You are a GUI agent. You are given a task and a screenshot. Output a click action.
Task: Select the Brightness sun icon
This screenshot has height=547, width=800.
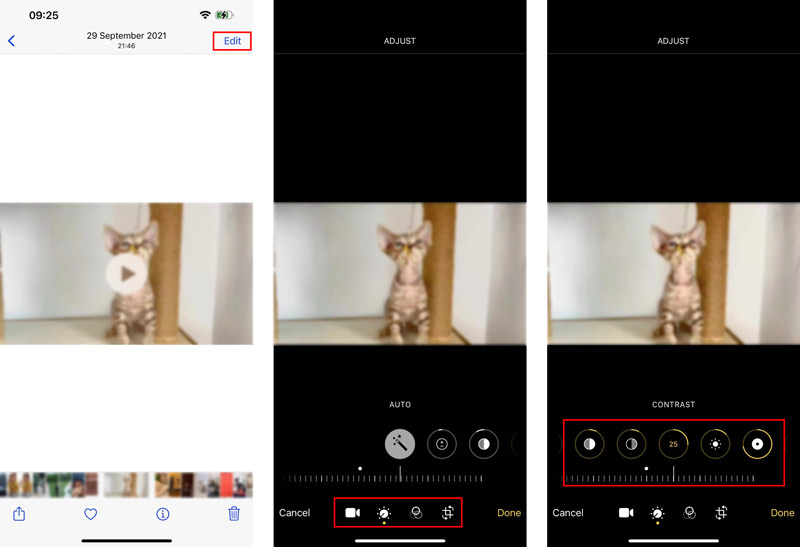click(x=715, y=444)
